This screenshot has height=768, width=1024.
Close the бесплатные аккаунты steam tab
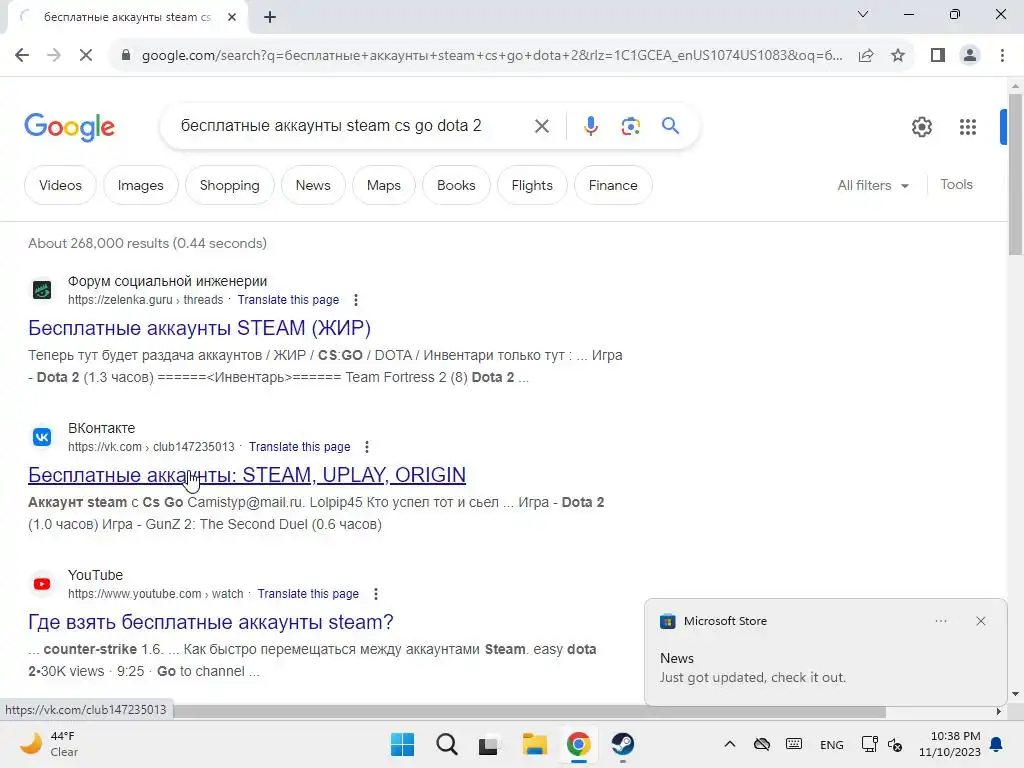[x=232, y=17]
